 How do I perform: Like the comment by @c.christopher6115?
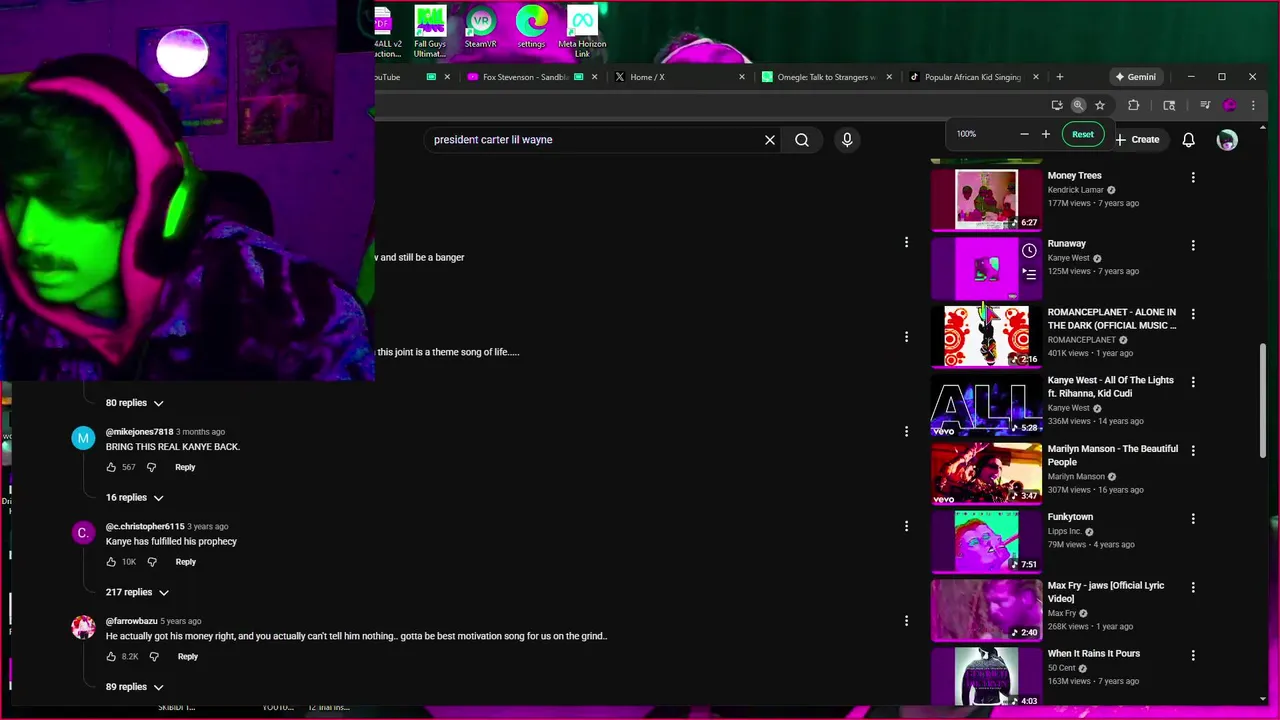click(111, 562)
